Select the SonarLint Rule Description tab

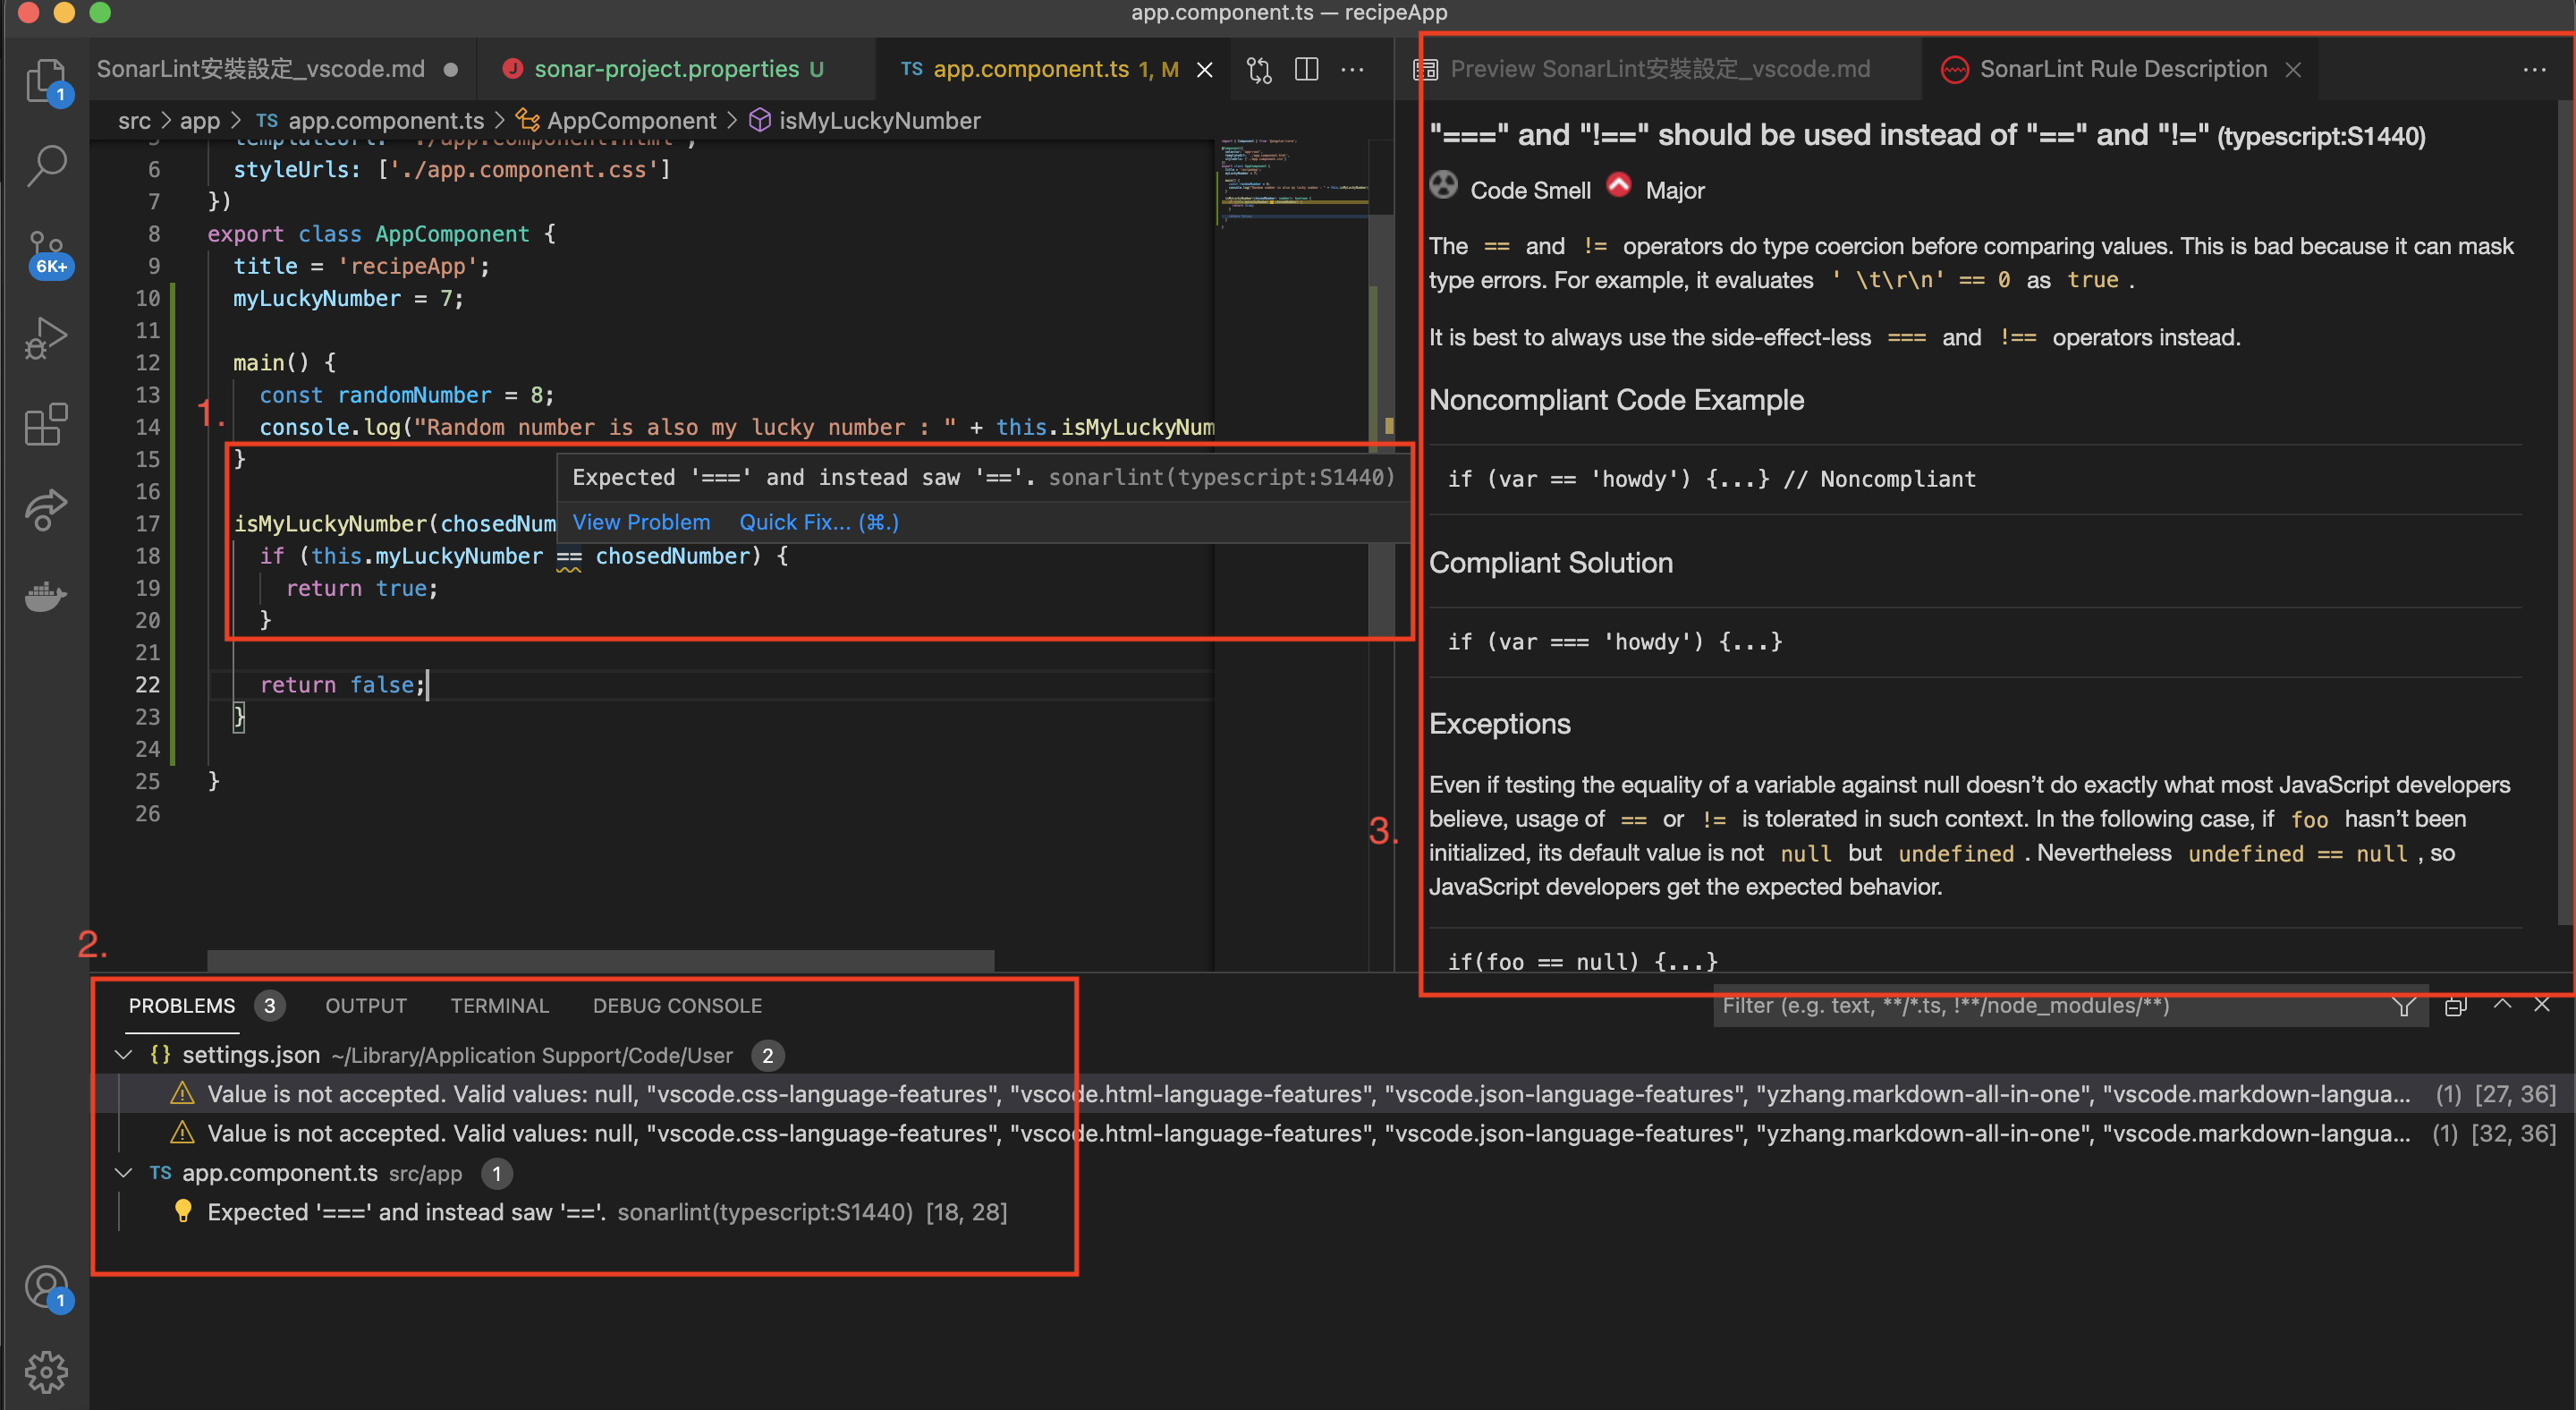[x=2122, y=69]
